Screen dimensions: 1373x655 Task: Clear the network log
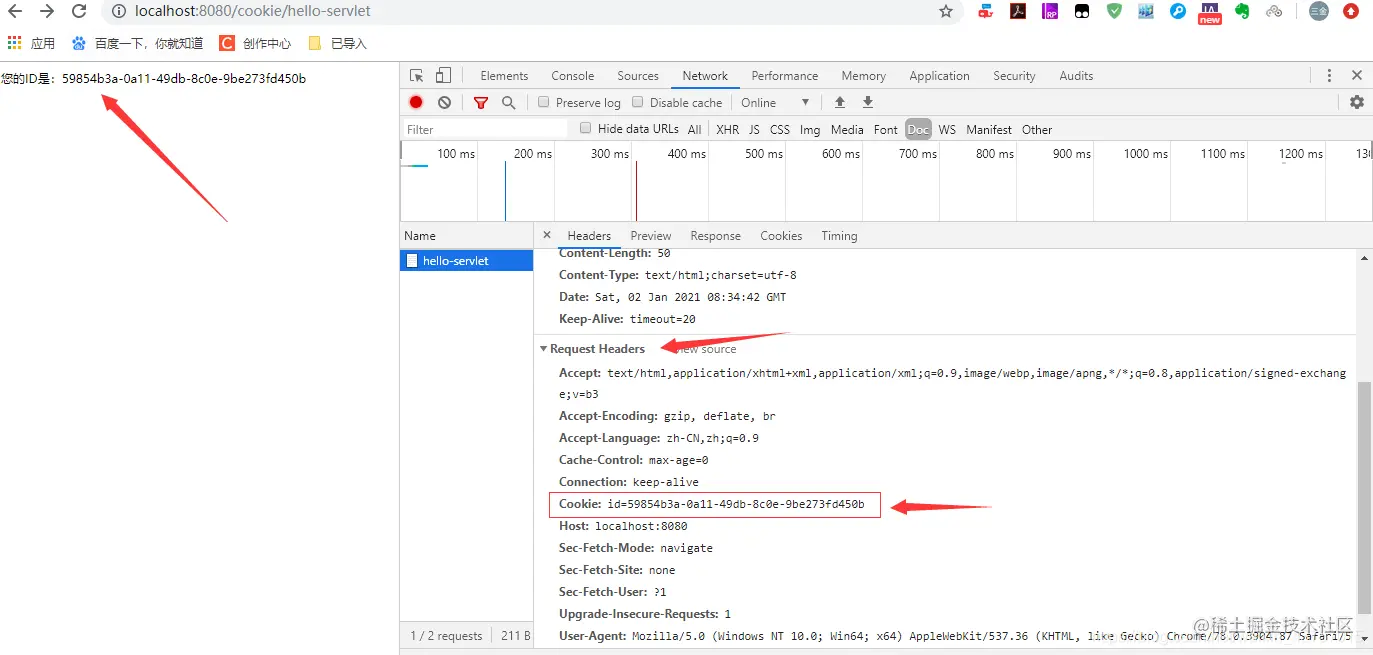pyautogui.click(x=444, y=102)
